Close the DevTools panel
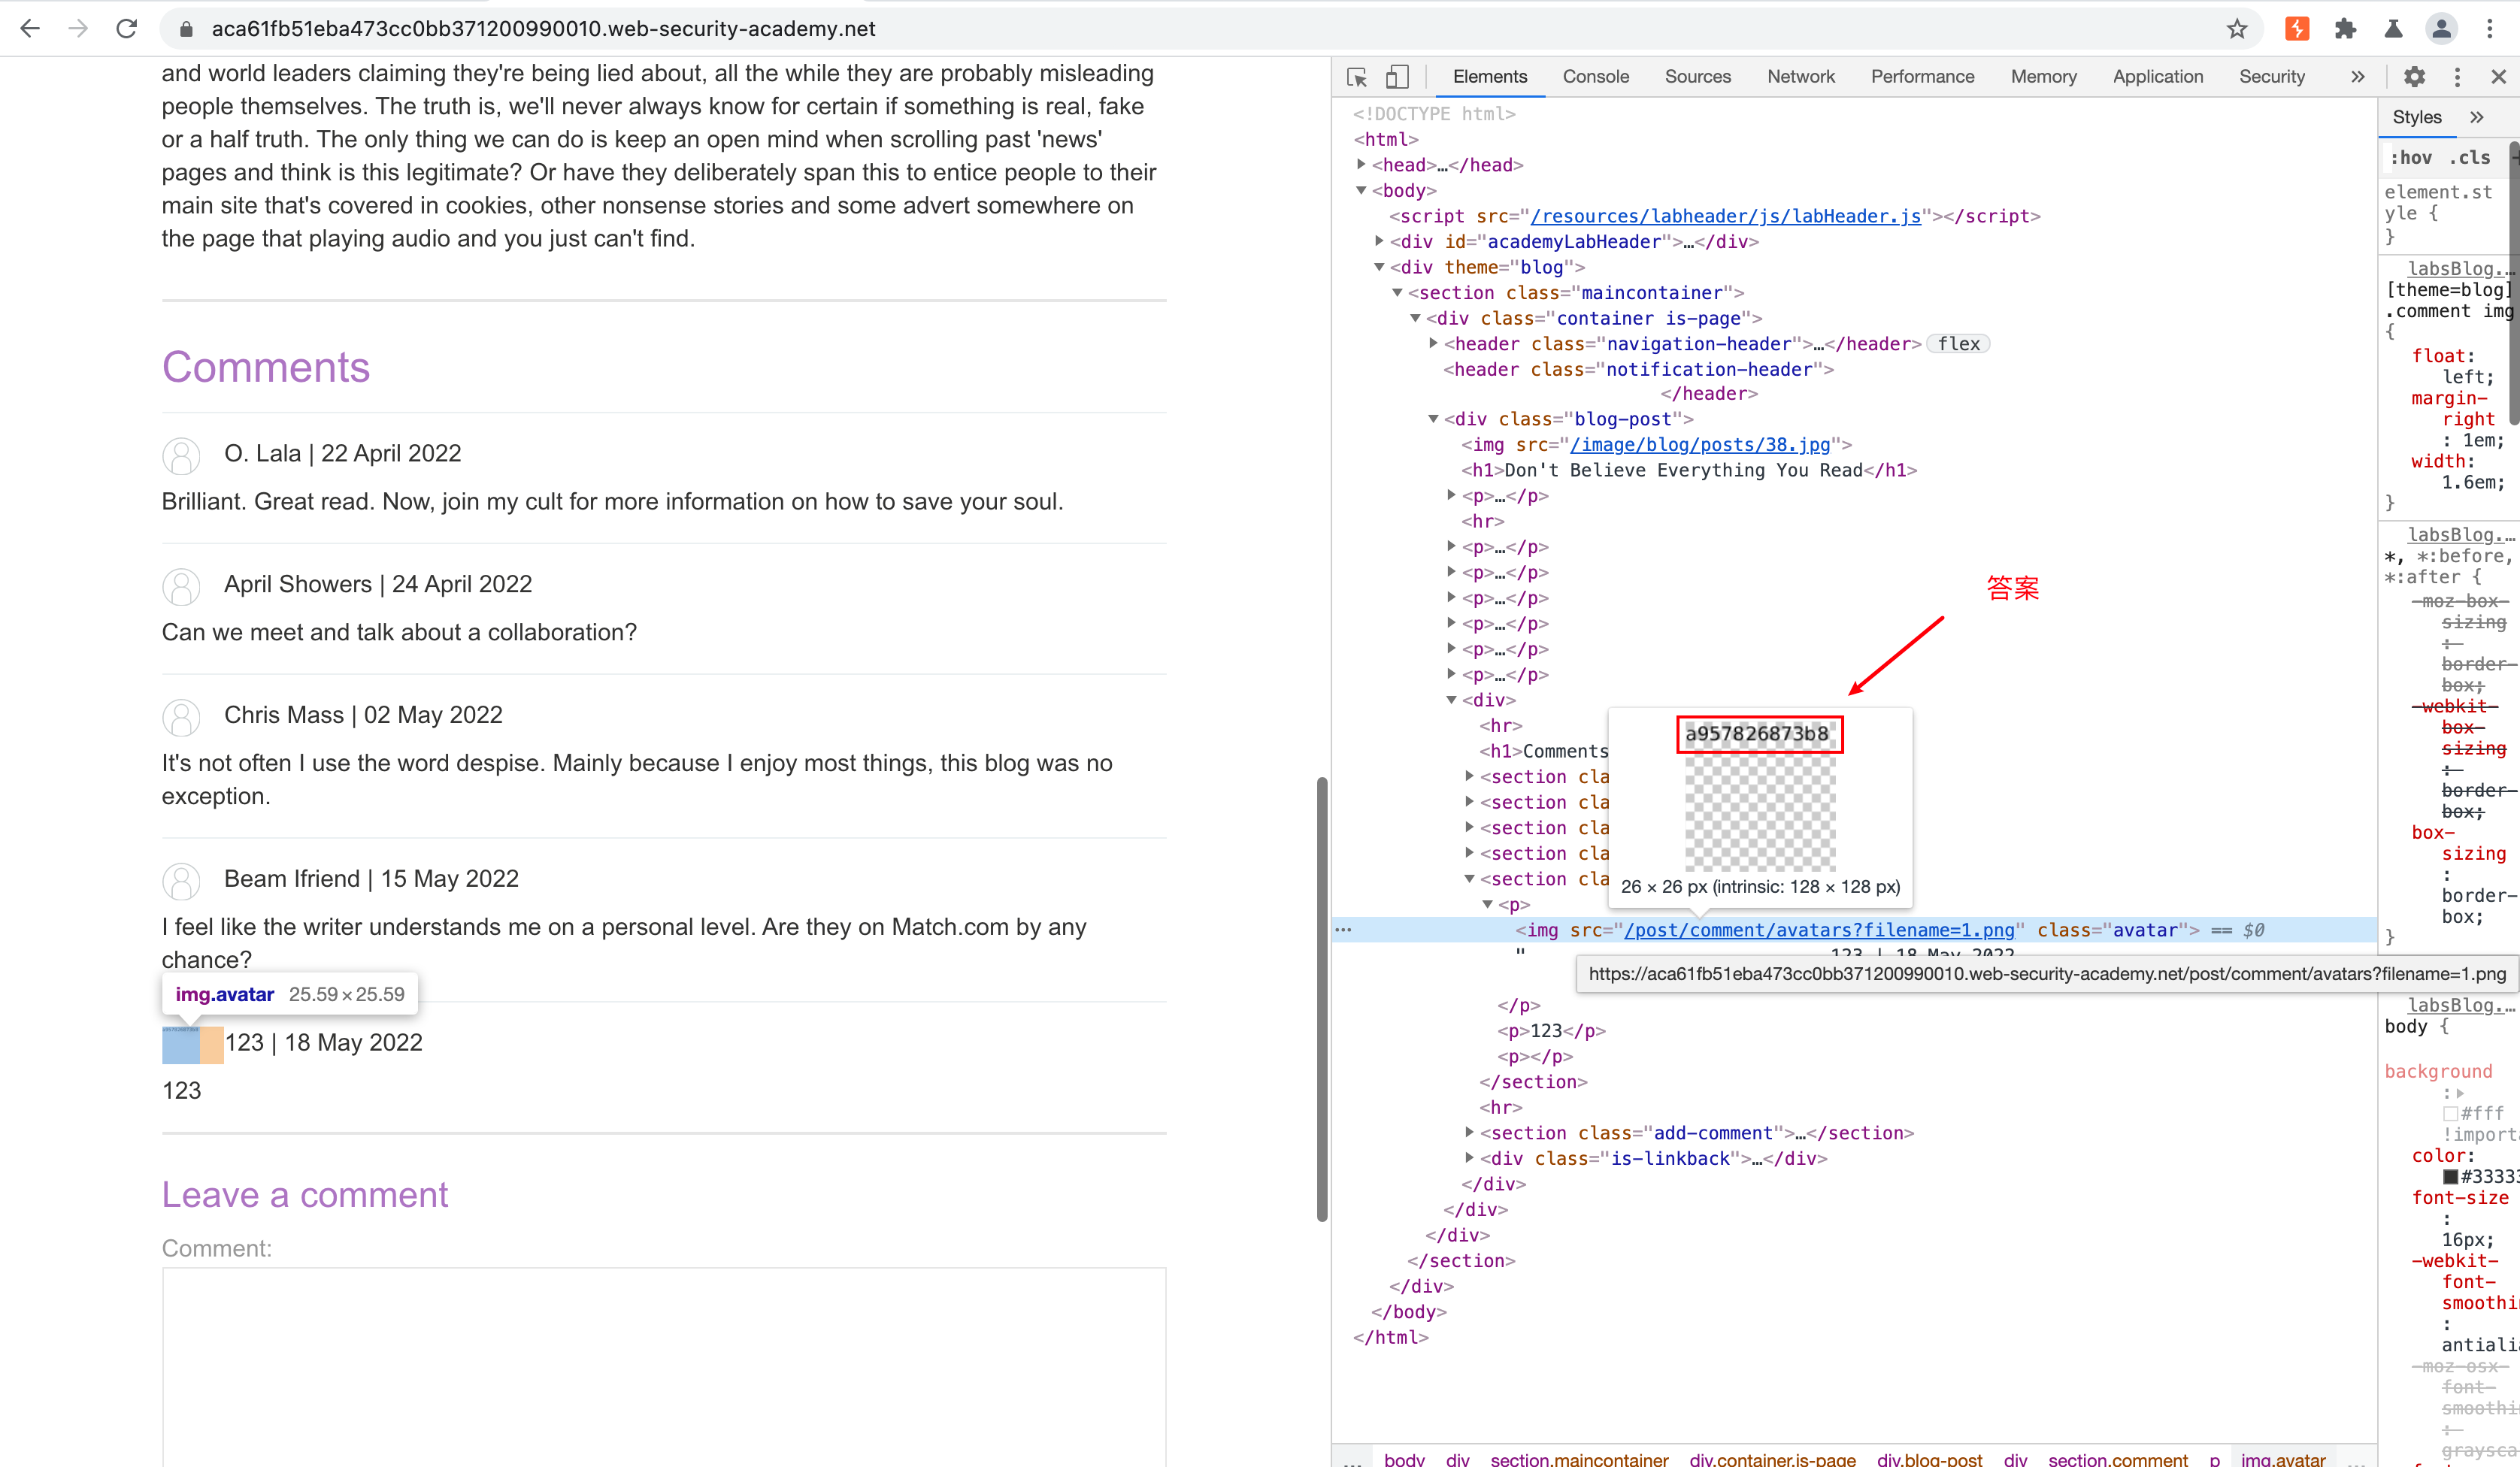2520x1467 pixels. (2498, 77)
